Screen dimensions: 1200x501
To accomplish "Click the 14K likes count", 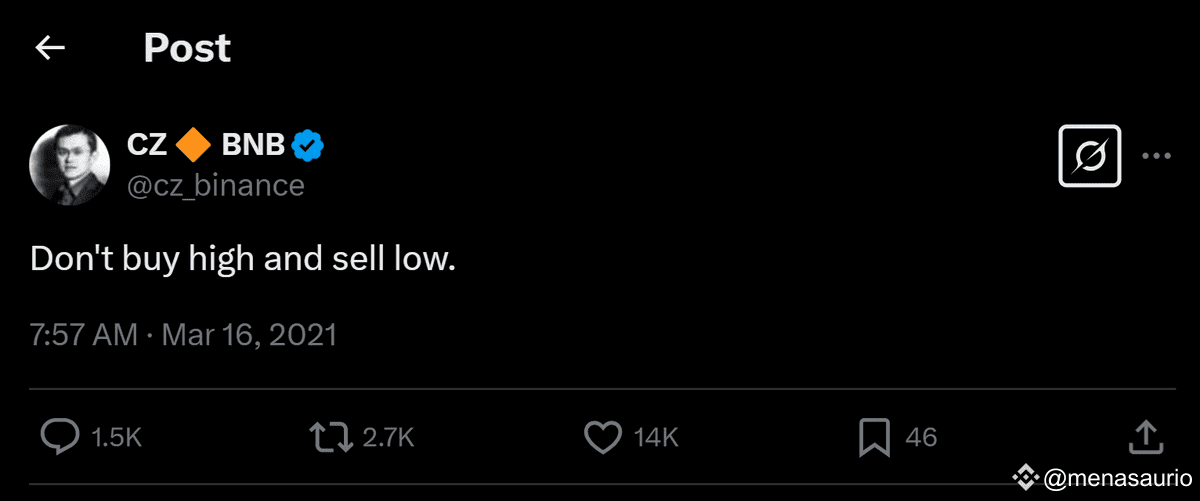I will [x=656, y=437].
